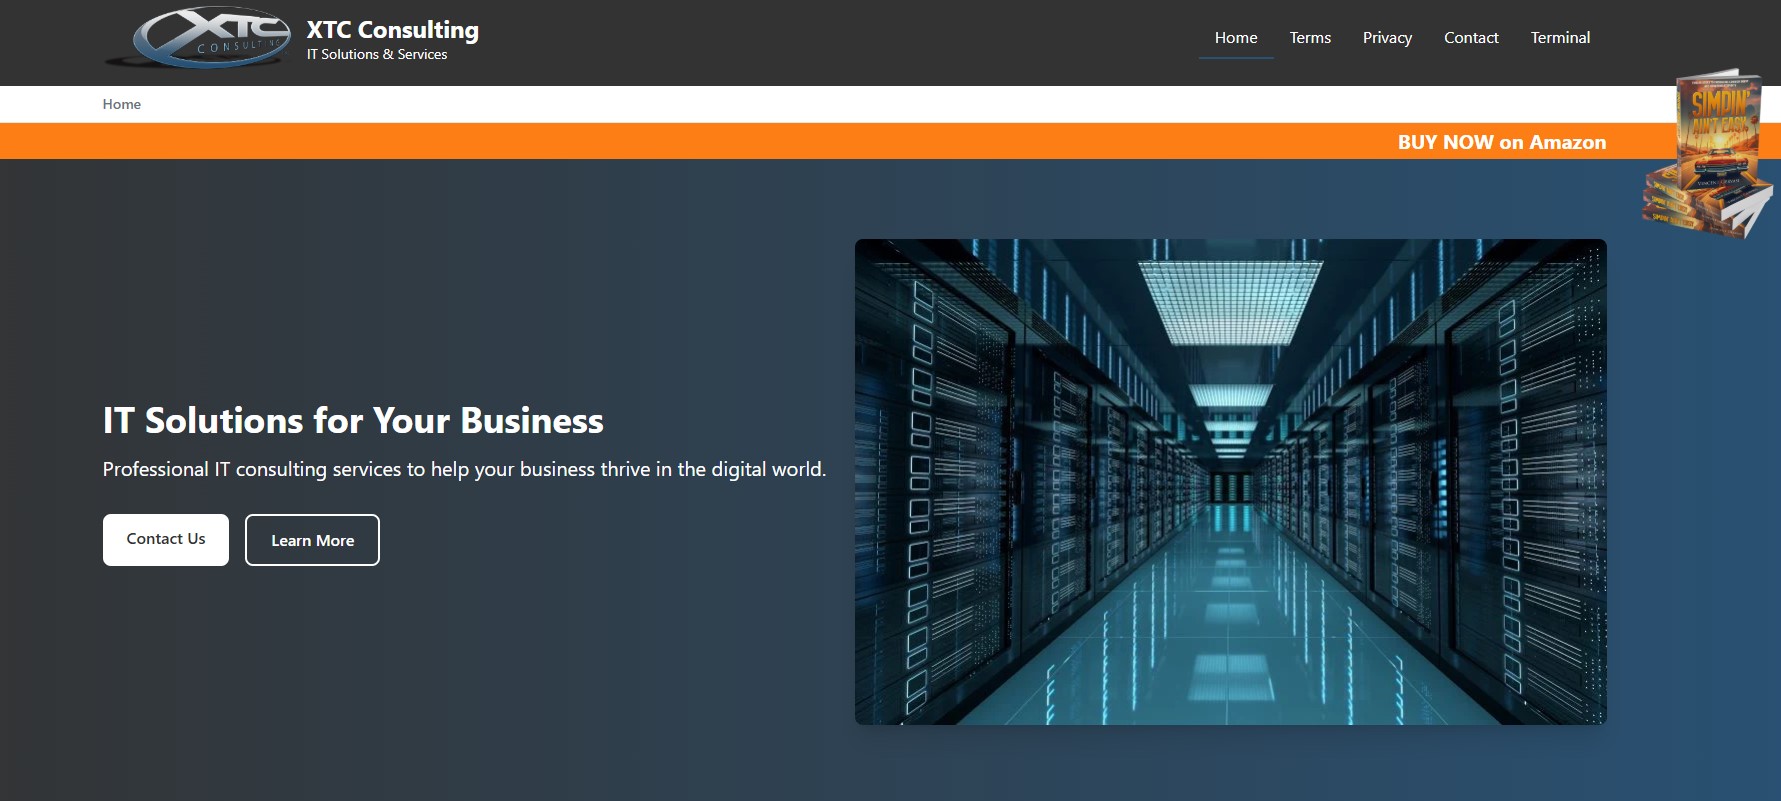Click BUY NOW on Amazon text
Image resolution: width=1781 pixels, height=801 pixels.
point(1501,142)
